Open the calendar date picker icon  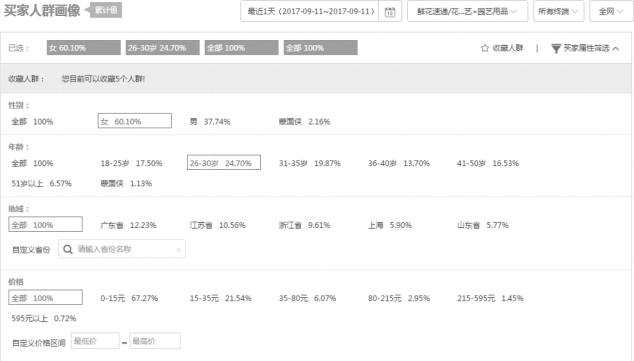pyautogui.click(x=390, y=12)
